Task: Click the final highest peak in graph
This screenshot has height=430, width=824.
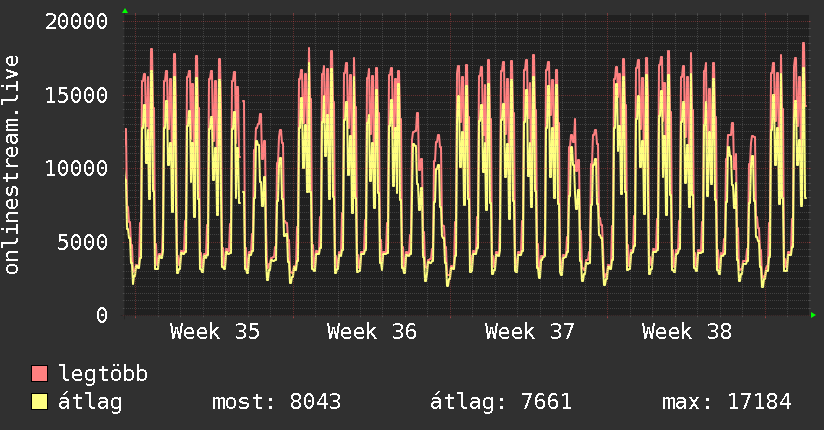Action: click(804, 44)
